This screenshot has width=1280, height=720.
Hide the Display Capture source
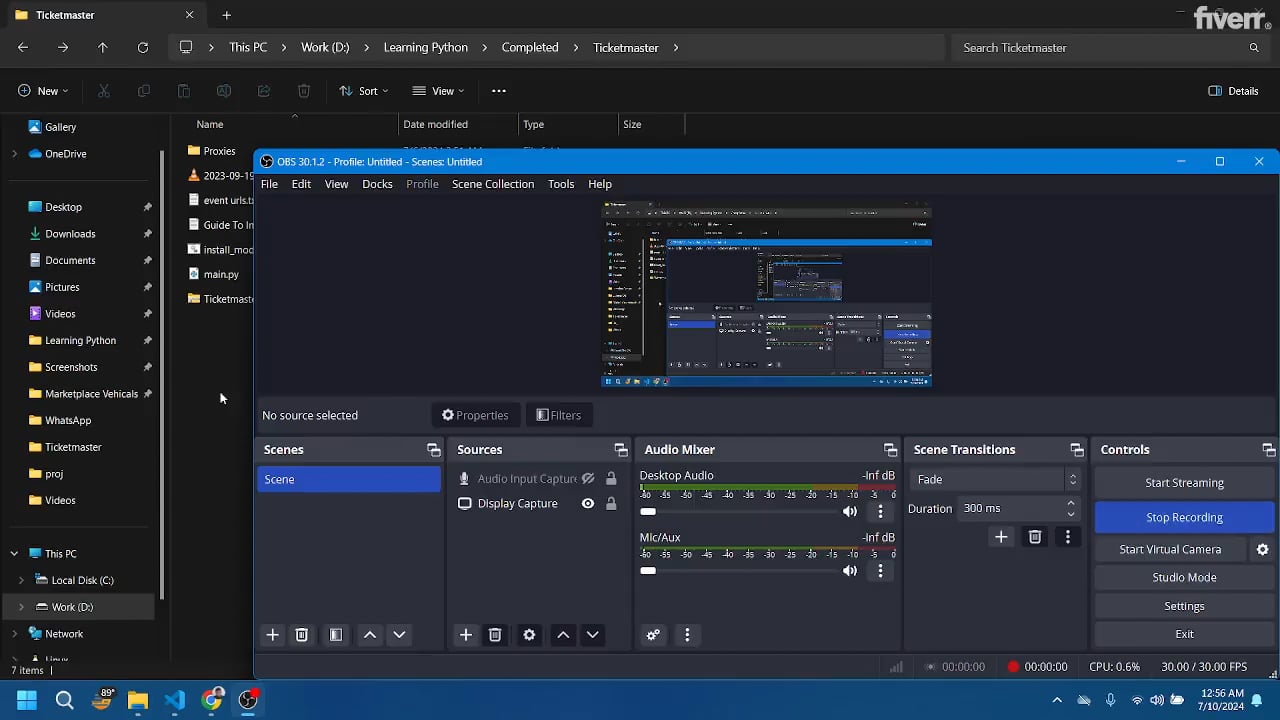588,503
